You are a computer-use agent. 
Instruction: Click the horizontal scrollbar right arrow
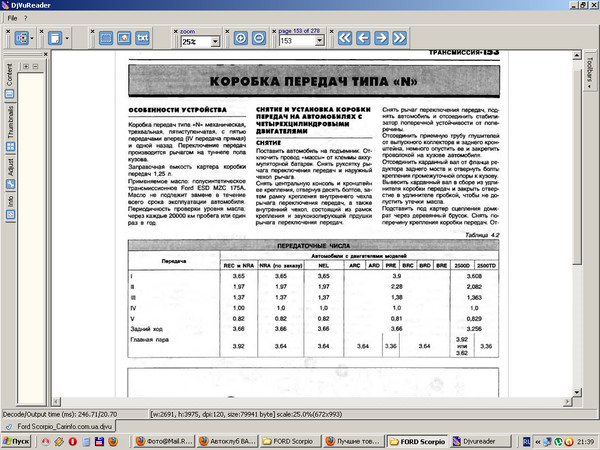(568, 401)
